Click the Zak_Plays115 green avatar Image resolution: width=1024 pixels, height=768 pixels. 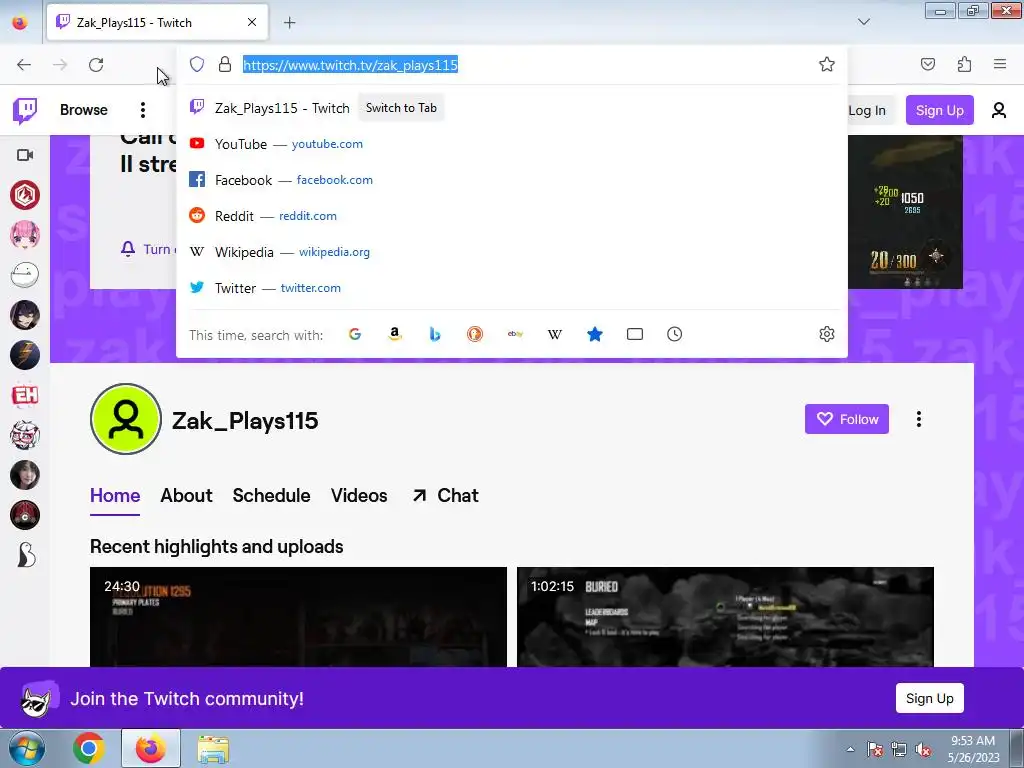pos(125,419)
